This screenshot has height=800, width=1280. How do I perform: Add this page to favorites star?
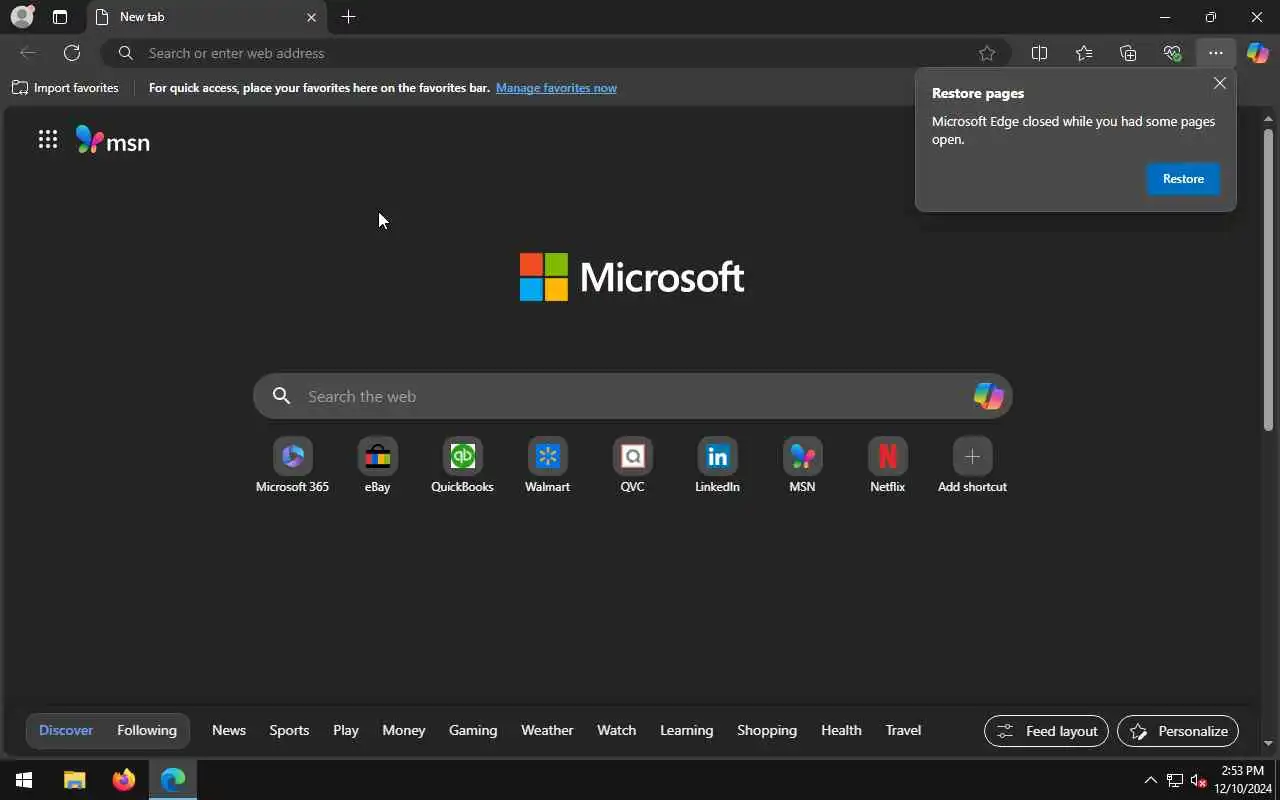click(x=987, y=53)
